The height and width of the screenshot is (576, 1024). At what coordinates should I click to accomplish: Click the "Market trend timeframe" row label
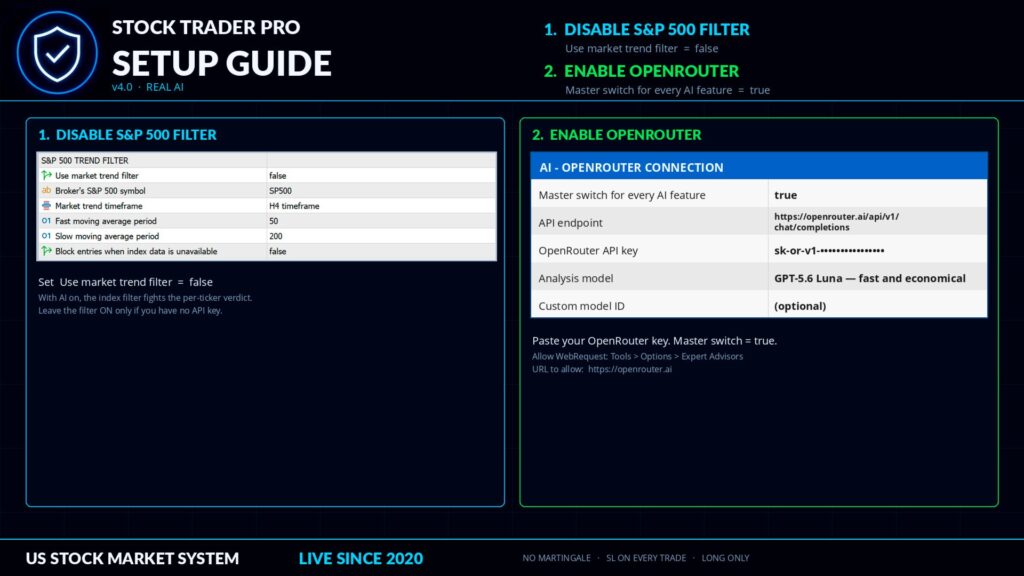99,206
